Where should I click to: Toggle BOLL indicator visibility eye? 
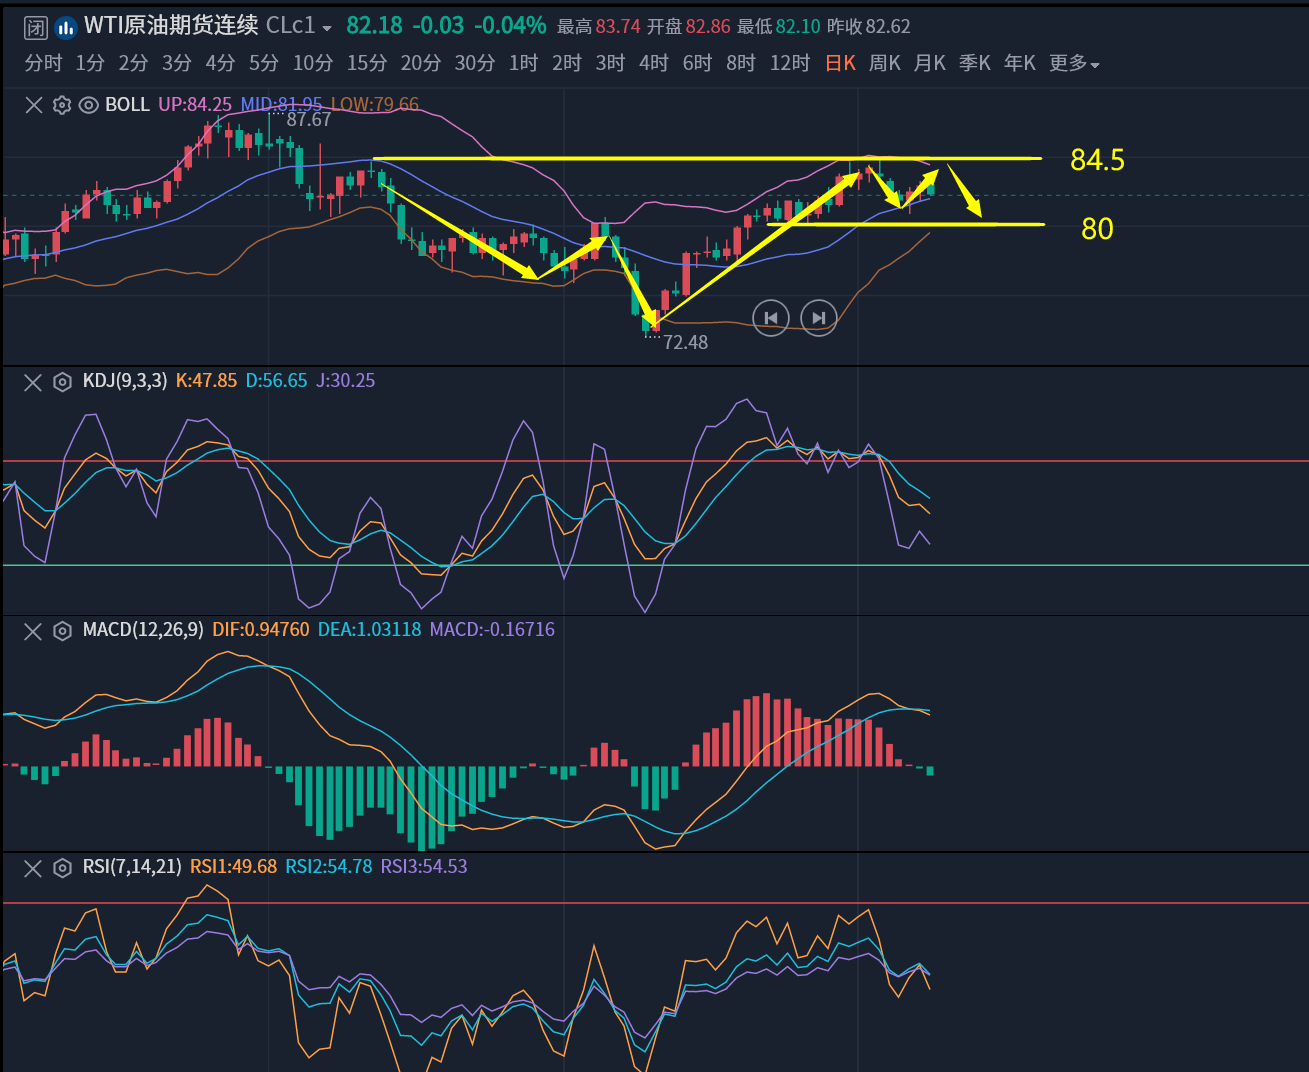89,105
